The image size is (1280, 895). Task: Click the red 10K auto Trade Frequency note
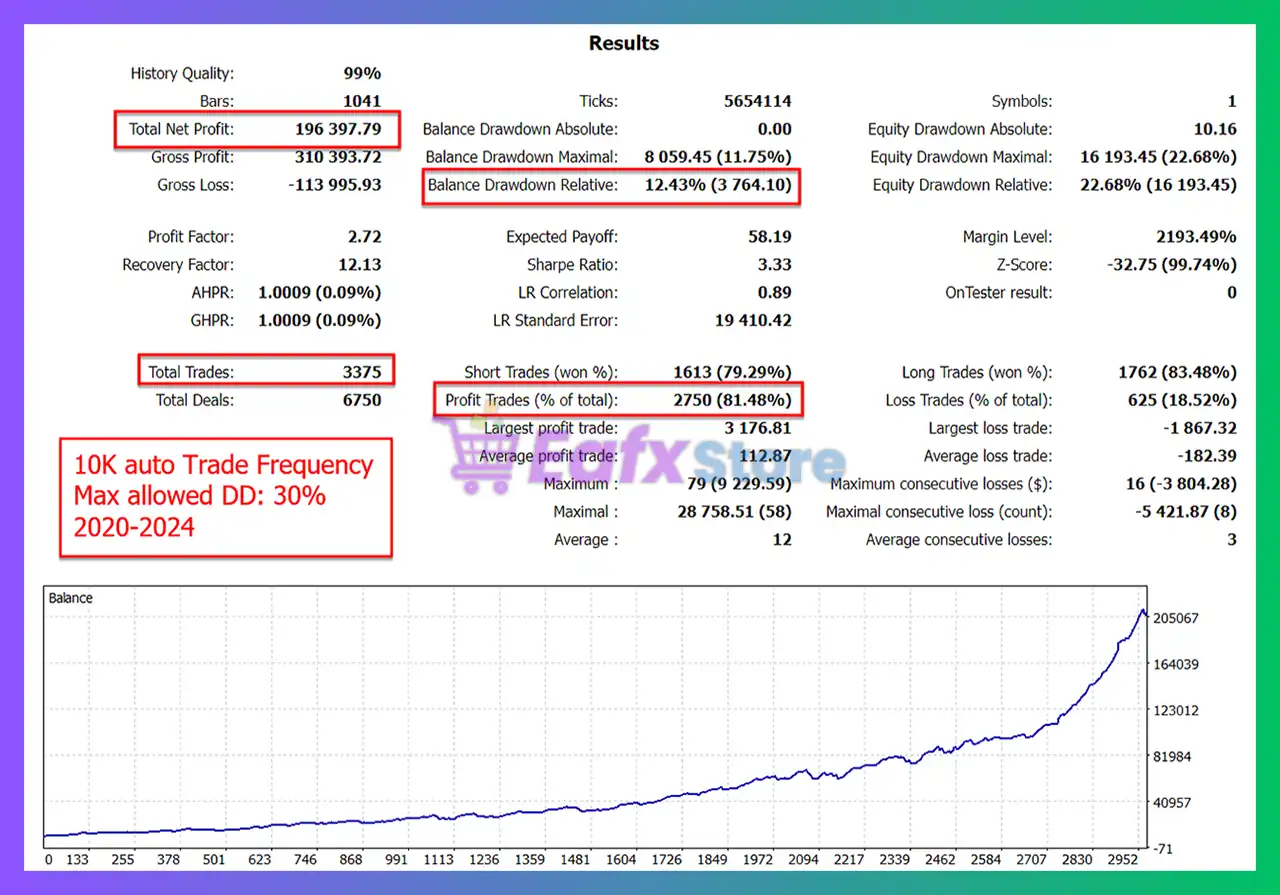(x=225, y=495)
